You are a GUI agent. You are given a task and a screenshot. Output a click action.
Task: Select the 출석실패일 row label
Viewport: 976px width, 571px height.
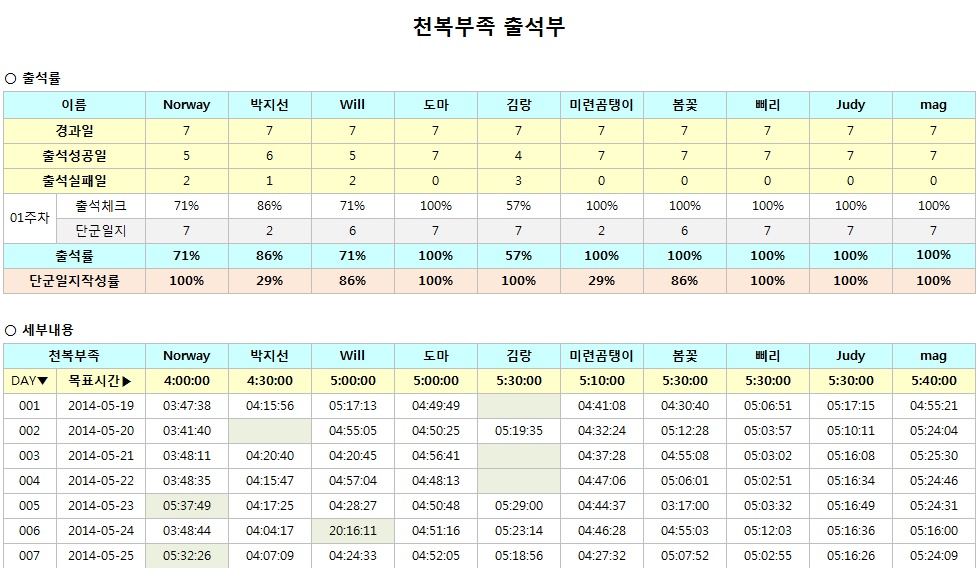pyautogui.click(x=74, y=181)
